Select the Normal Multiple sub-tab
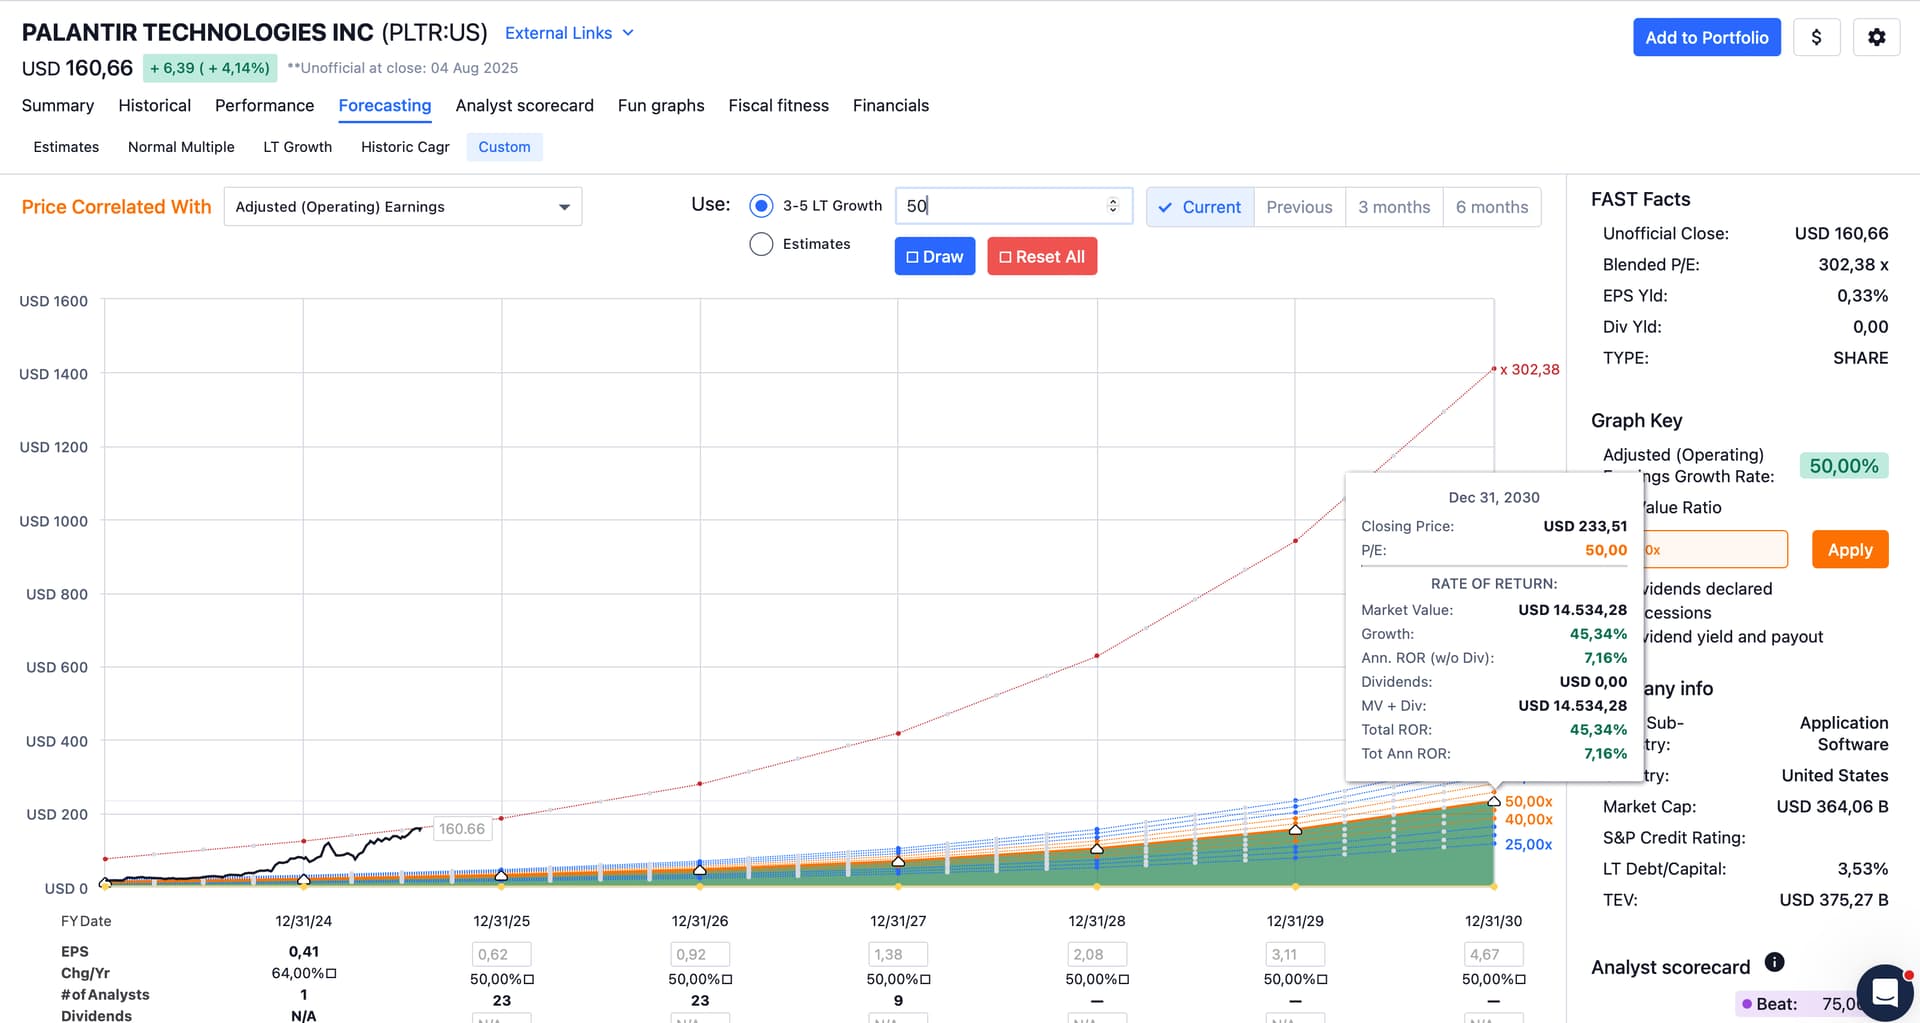The image size is (1920, 1023). click(181, 147)
